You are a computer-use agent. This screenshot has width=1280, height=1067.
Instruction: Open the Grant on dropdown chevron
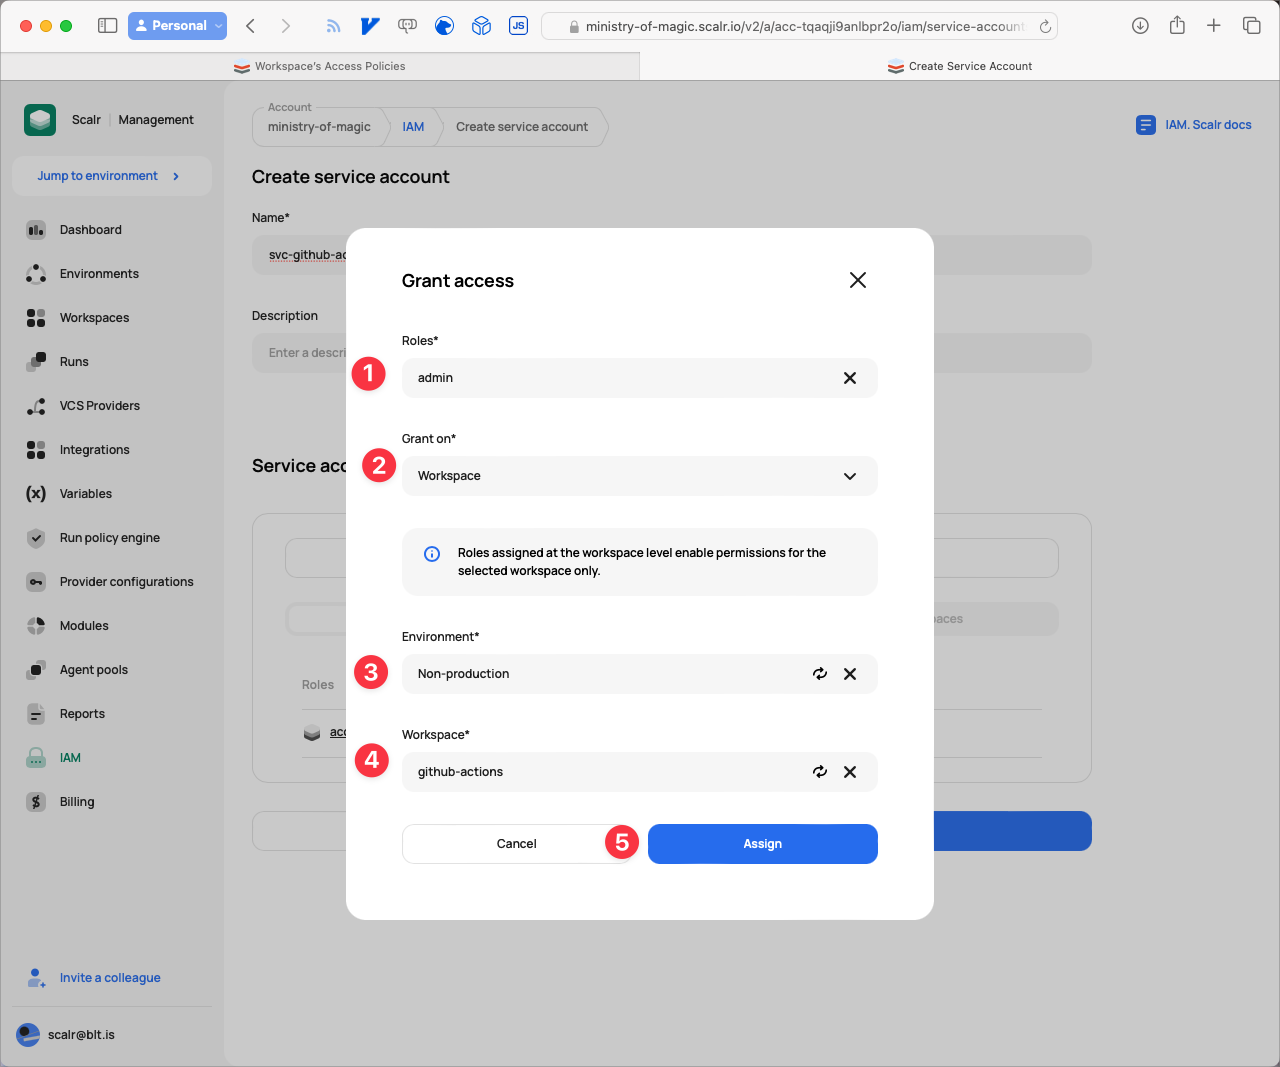tap(850, 476)
